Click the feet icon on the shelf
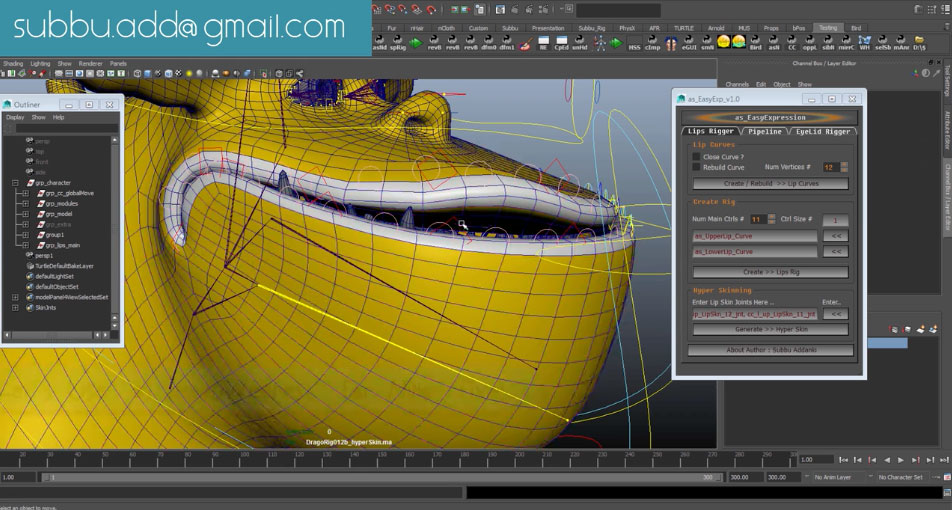Viewport: 952px width, 510px height. click(x=671, y=42)
